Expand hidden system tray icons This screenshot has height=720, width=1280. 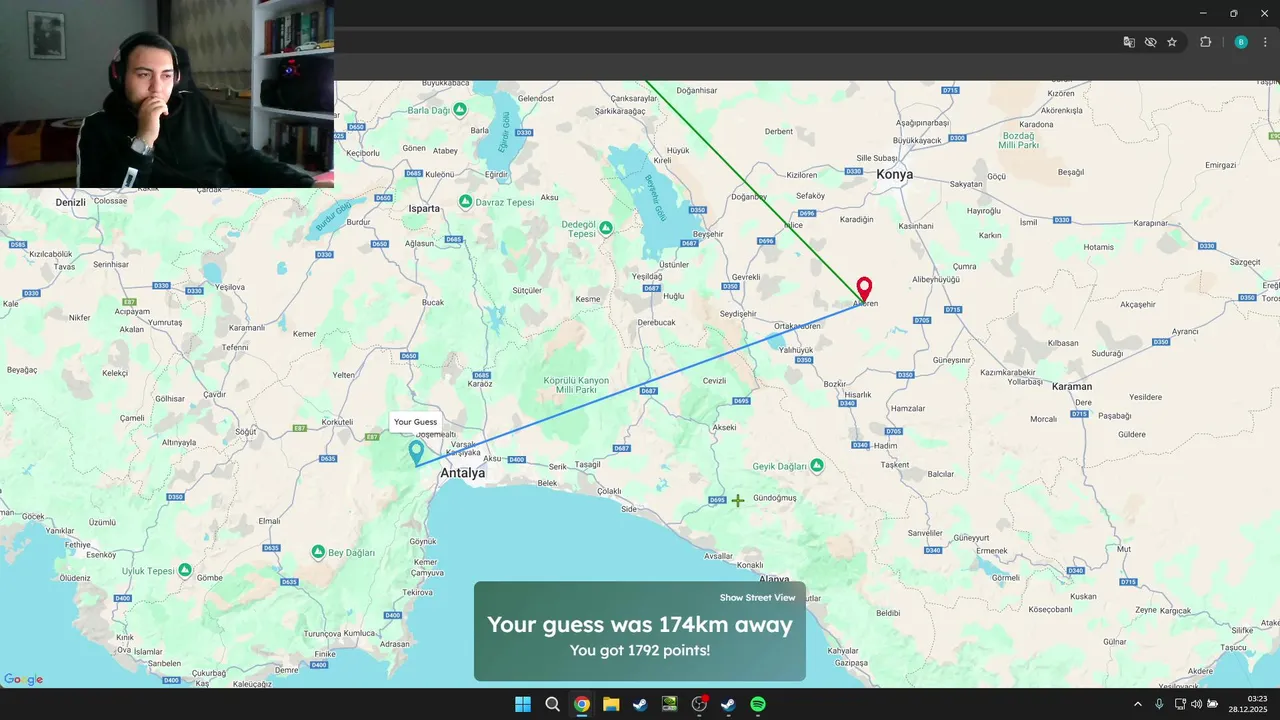(1137, 704)
